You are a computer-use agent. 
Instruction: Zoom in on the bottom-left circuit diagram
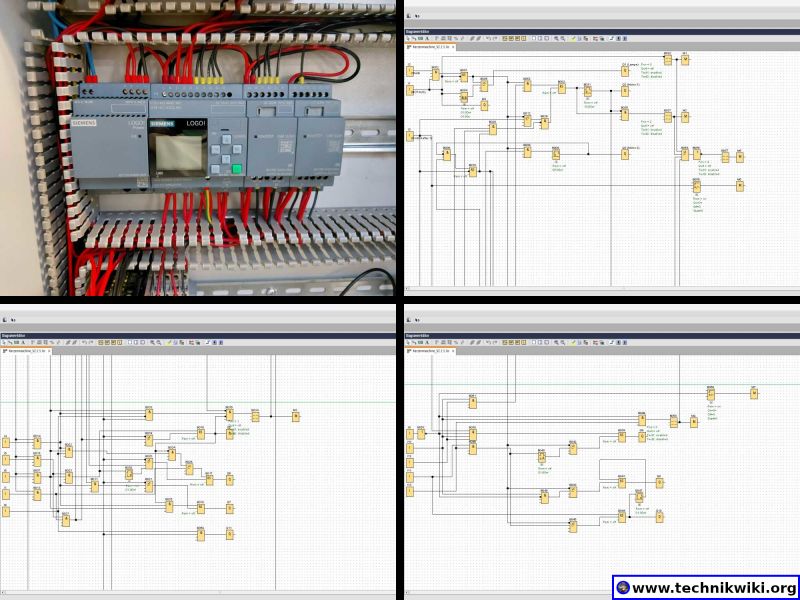click(x=152, y=342)
